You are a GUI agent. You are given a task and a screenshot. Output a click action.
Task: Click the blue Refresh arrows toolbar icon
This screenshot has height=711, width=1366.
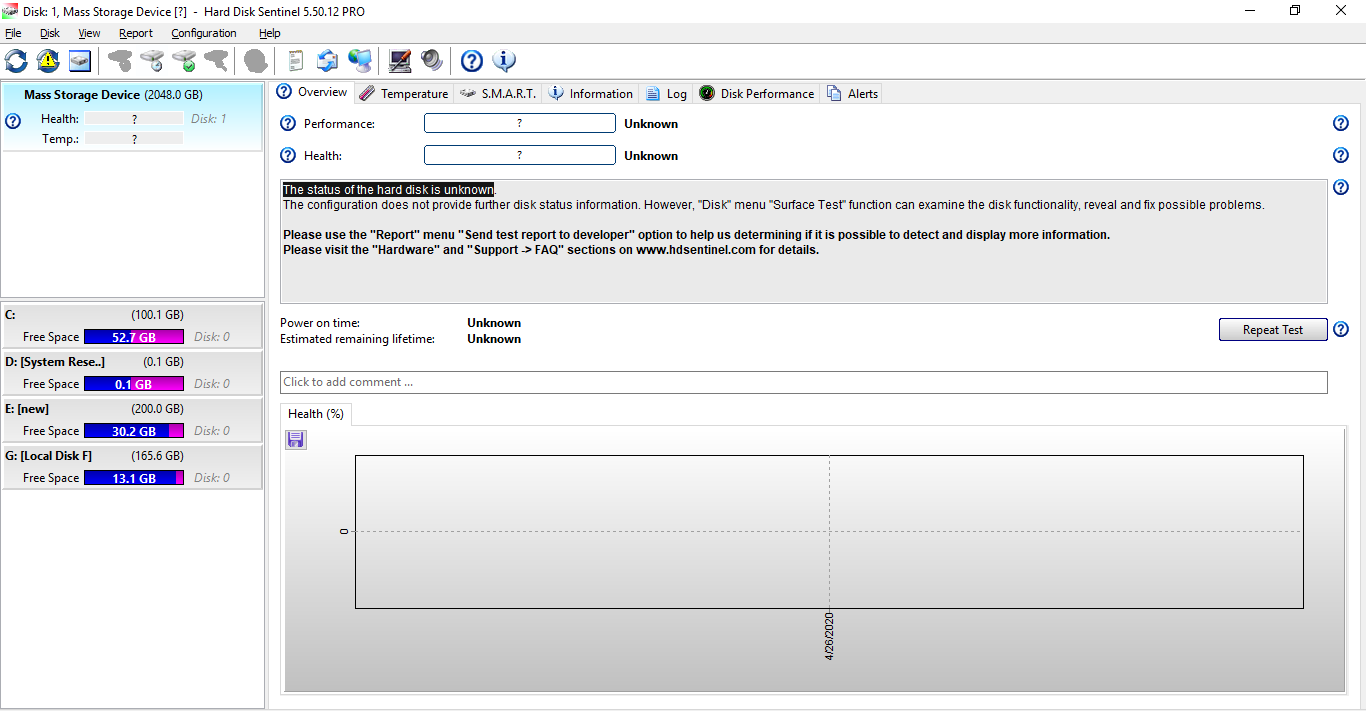pos(16,61)
